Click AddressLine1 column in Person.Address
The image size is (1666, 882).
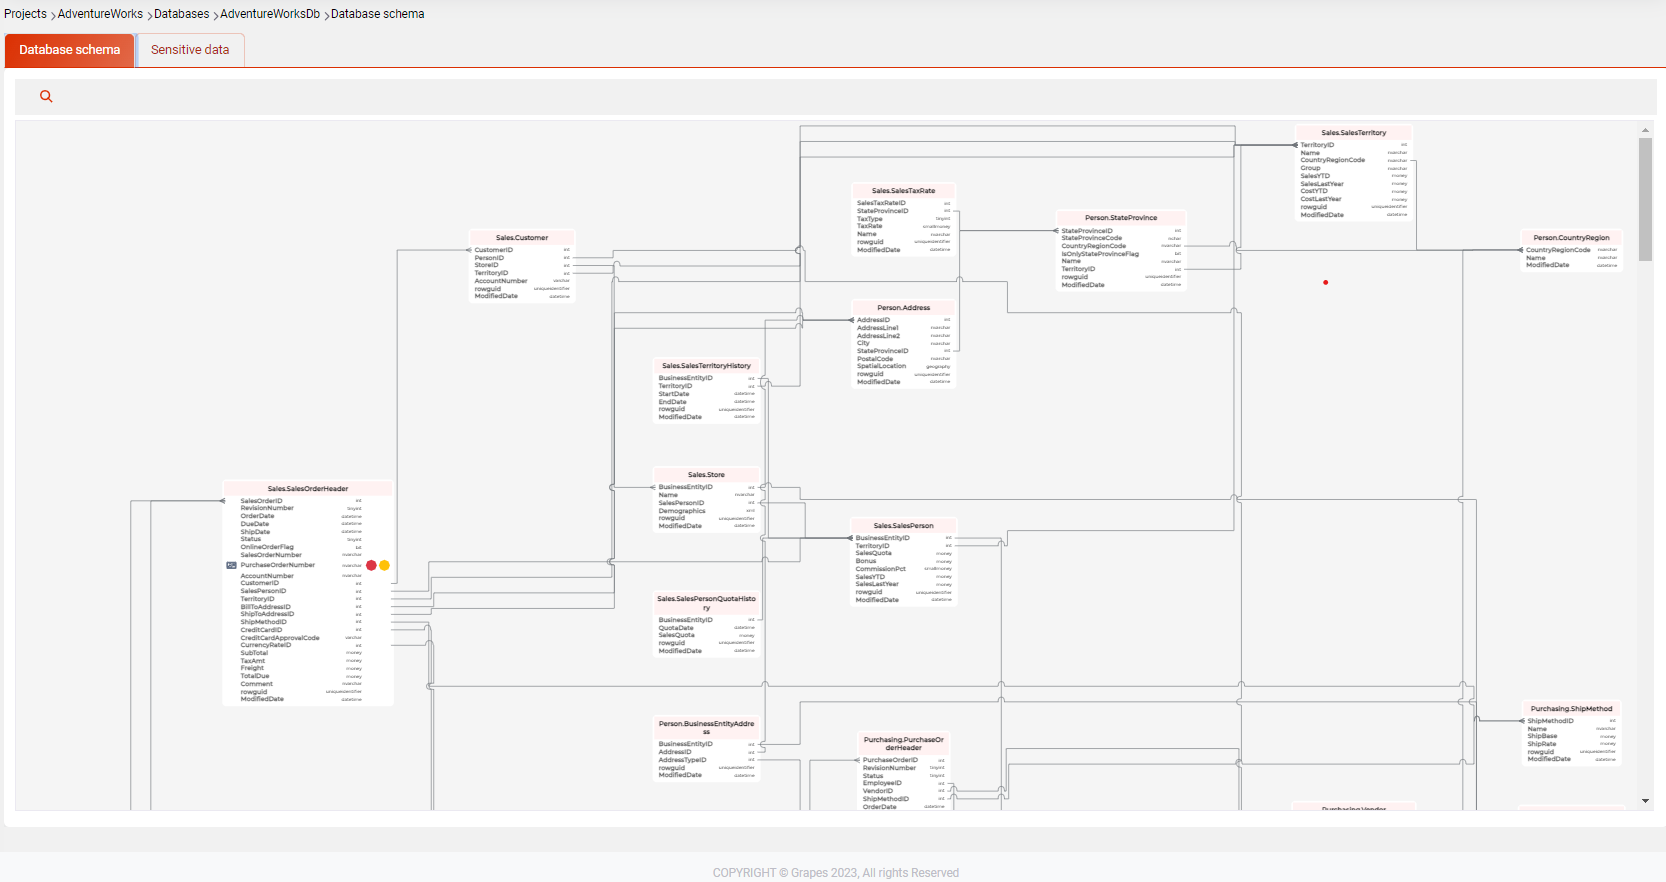(878, 328)
